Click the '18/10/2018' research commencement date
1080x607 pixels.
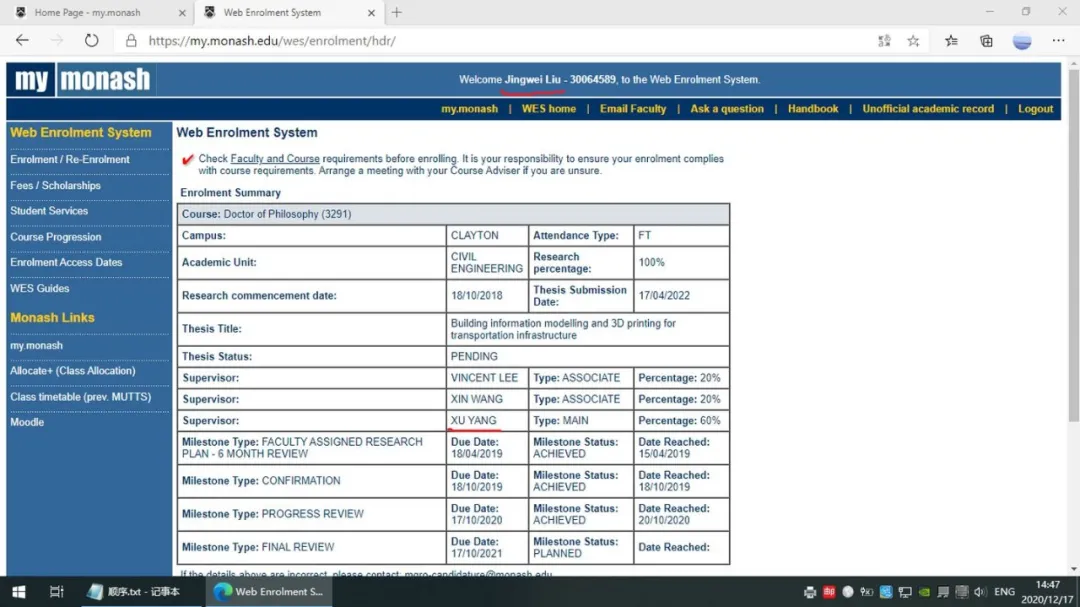pos(477,296)
